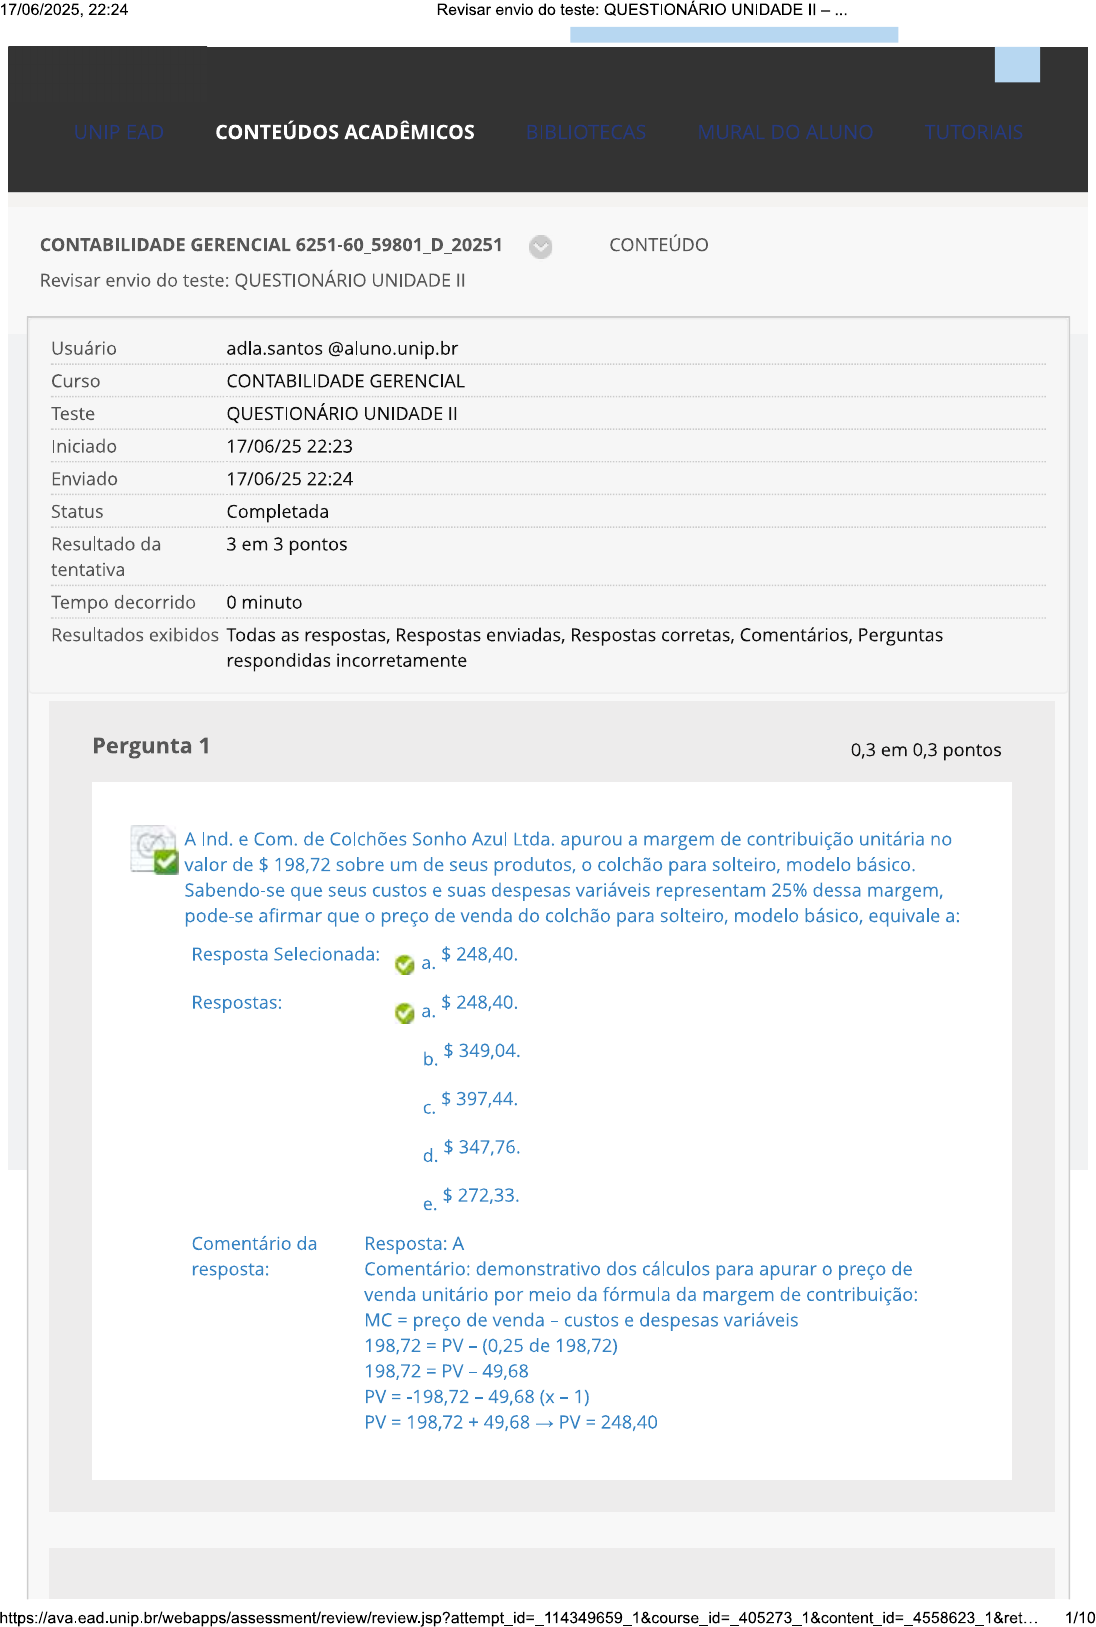This screenshot has height=1627, width=1096.
Task: Click the Status value Completada
Action: (x=277, y=511)
